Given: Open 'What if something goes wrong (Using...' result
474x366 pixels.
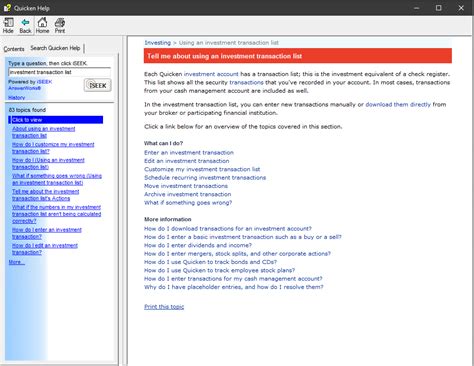Looking at the screenshot, I should 57,179.
